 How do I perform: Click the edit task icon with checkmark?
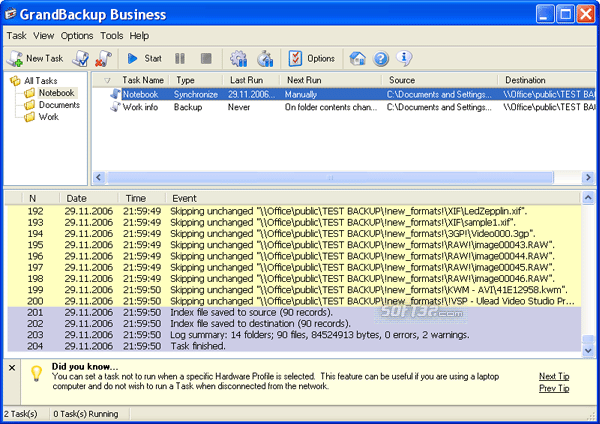81,59
